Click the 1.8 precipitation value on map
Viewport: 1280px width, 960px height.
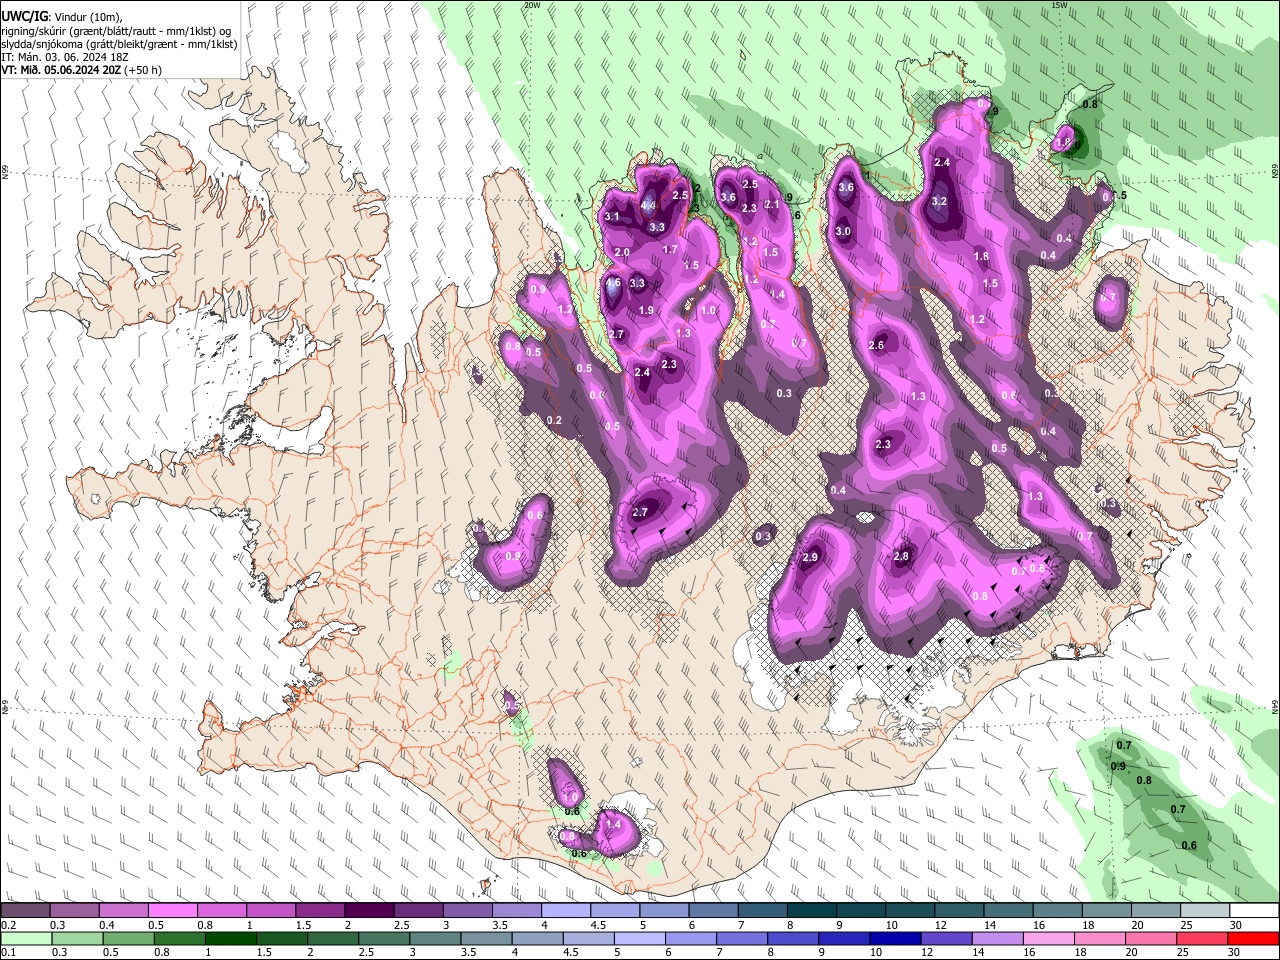pos(981,256)
